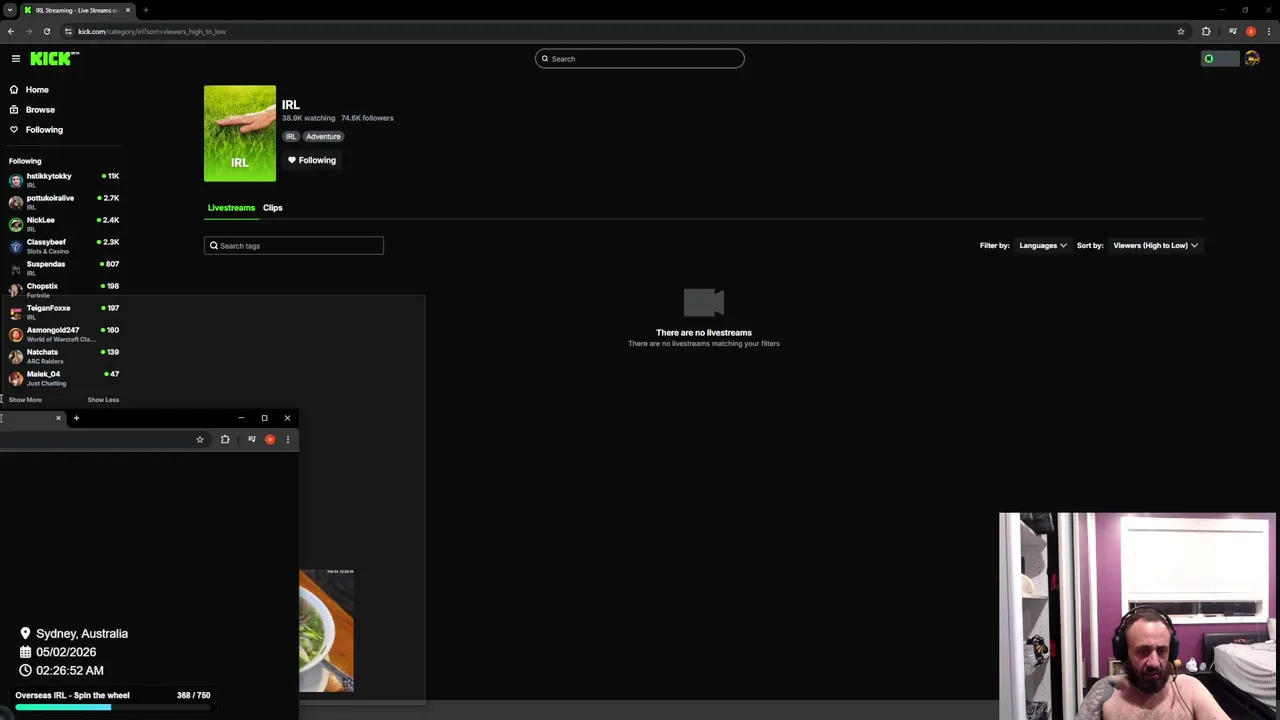Open Browse in the sidebar
The width and height of the screenshot is (1280, 720).
tap(40, 110)
